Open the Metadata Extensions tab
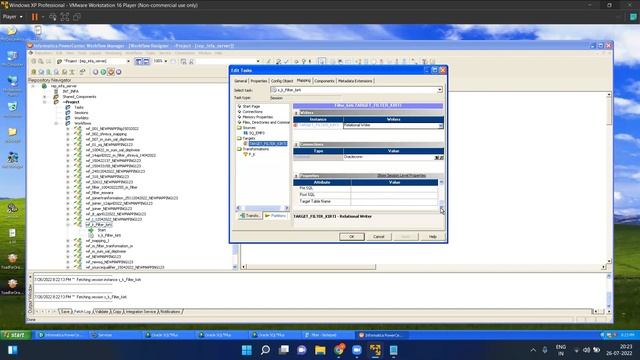The height and width of the screenshot is (360, 640). (355, 81)
